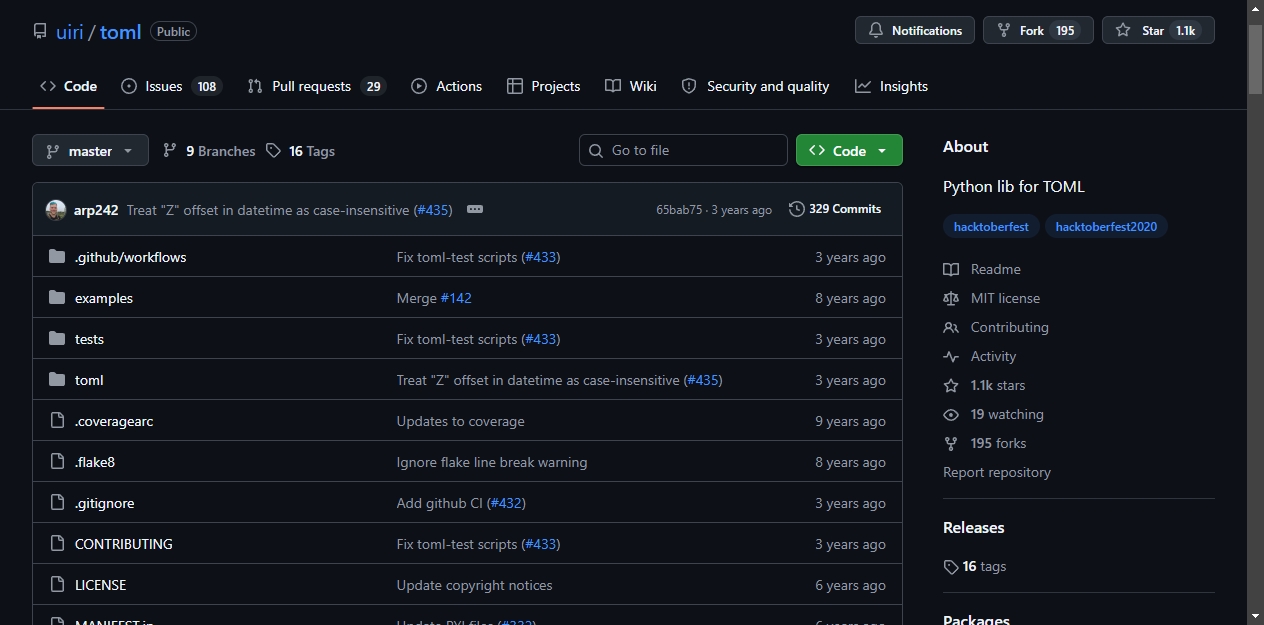Click the scrollbar down arrow
The height and width of the screenshot is (625, 1264).
tap(1255, 616)
